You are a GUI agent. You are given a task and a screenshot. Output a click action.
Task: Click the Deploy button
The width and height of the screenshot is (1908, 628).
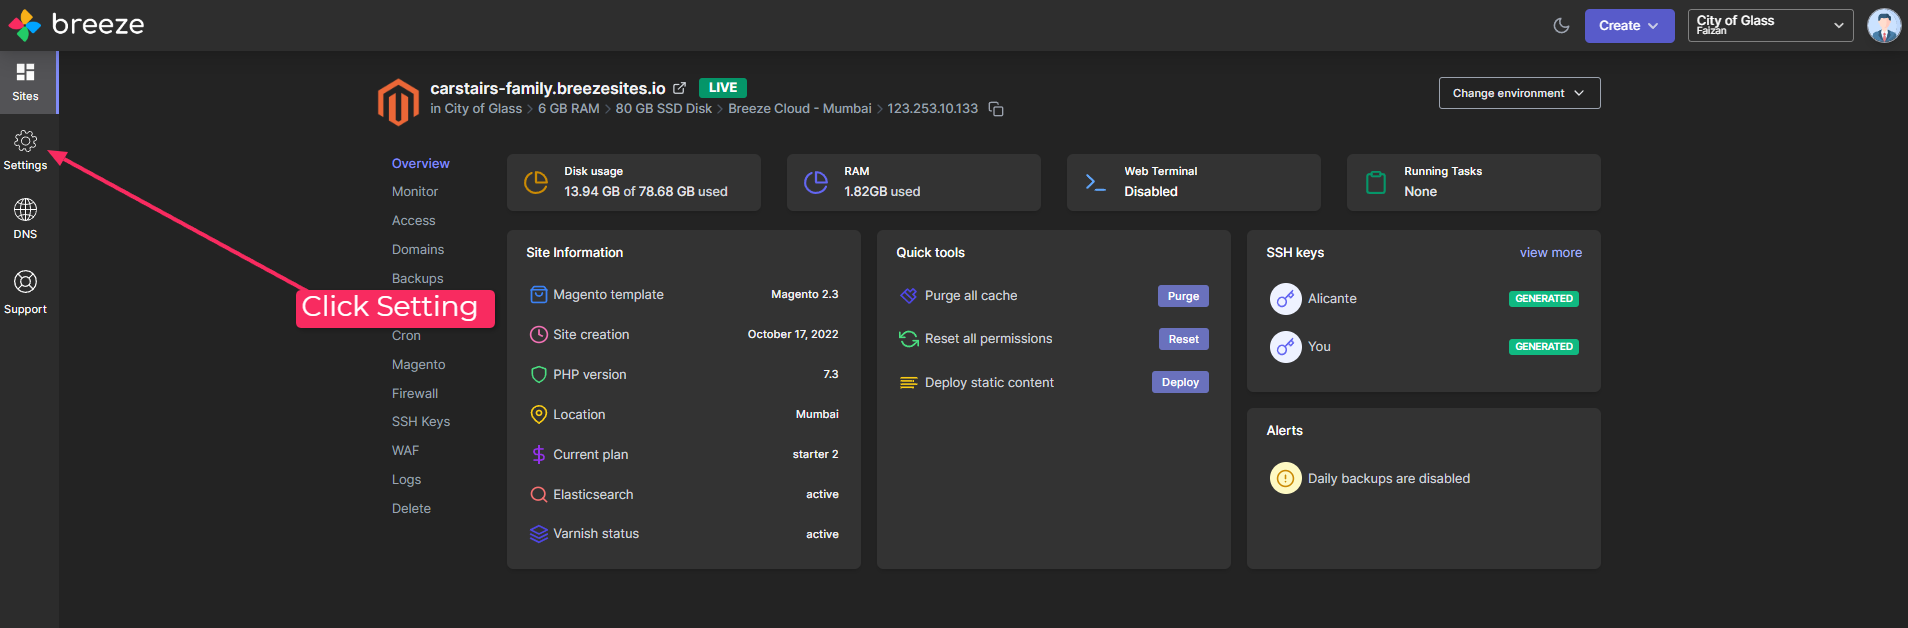tap(1180, 382)
